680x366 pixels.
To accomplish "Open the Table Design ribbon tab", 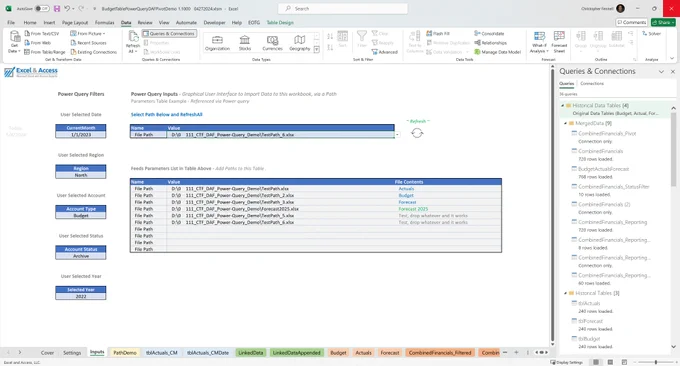I will (x=280, y=23).
